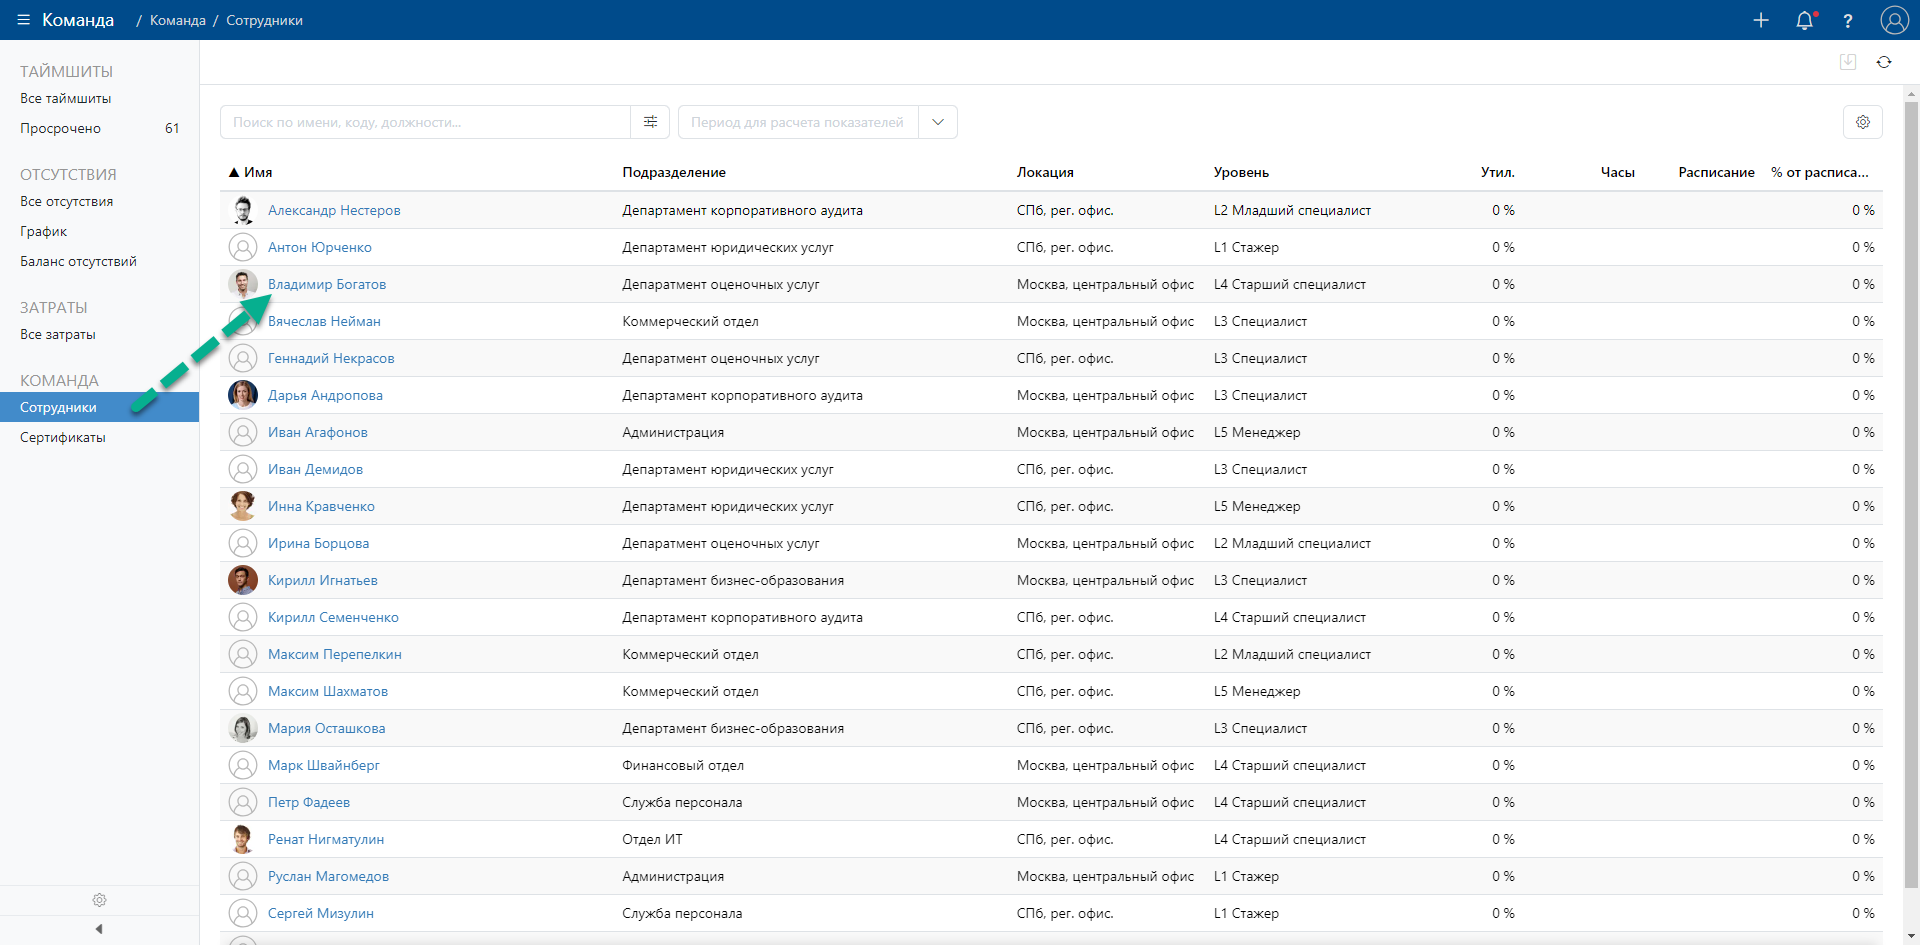
Task: Open Иван Демидов's profile link
Action: (315, 469)
